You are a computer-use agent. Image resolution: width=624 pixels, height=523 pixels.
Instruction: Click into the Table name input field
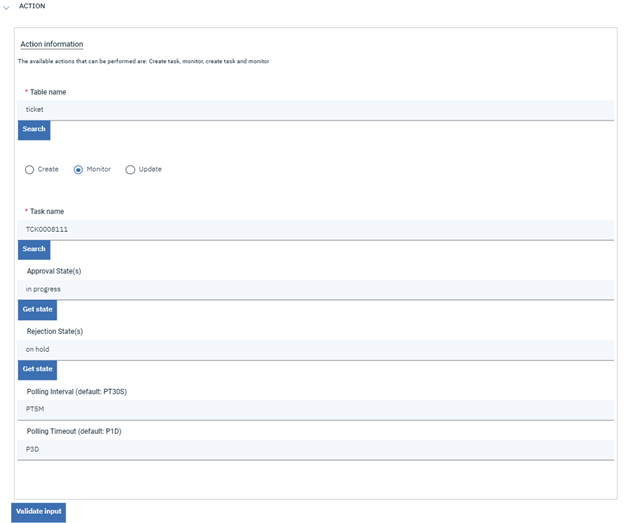pos(315,109)
